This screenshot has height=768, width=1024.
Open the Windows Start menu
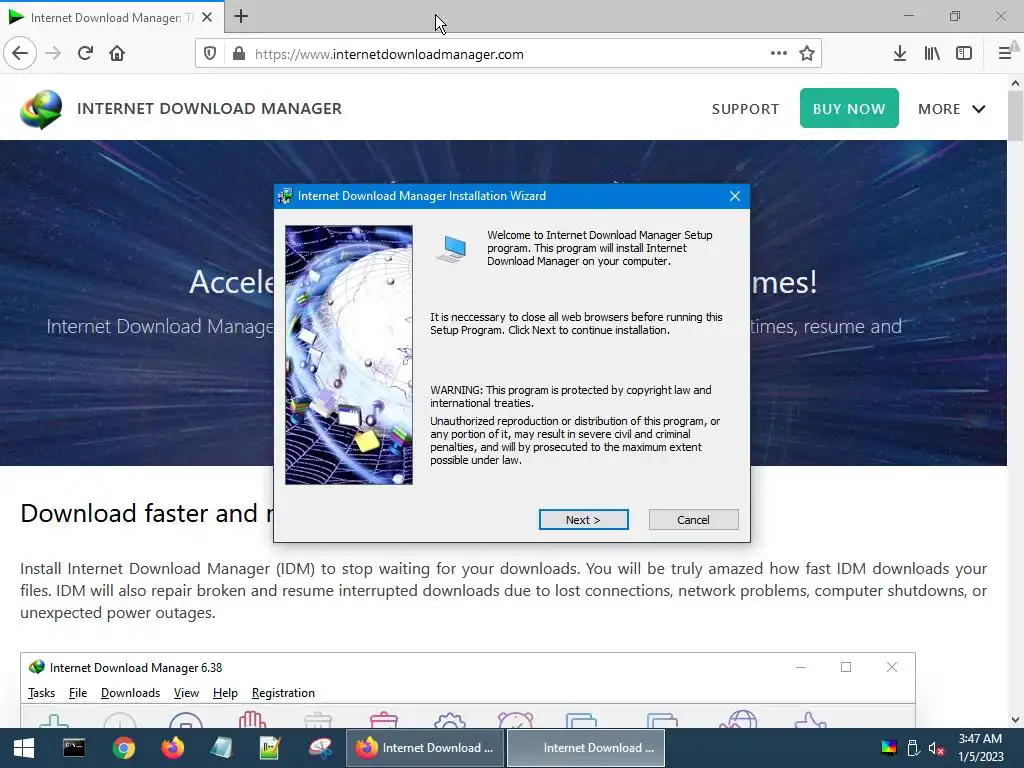click(x=24, y=748)
